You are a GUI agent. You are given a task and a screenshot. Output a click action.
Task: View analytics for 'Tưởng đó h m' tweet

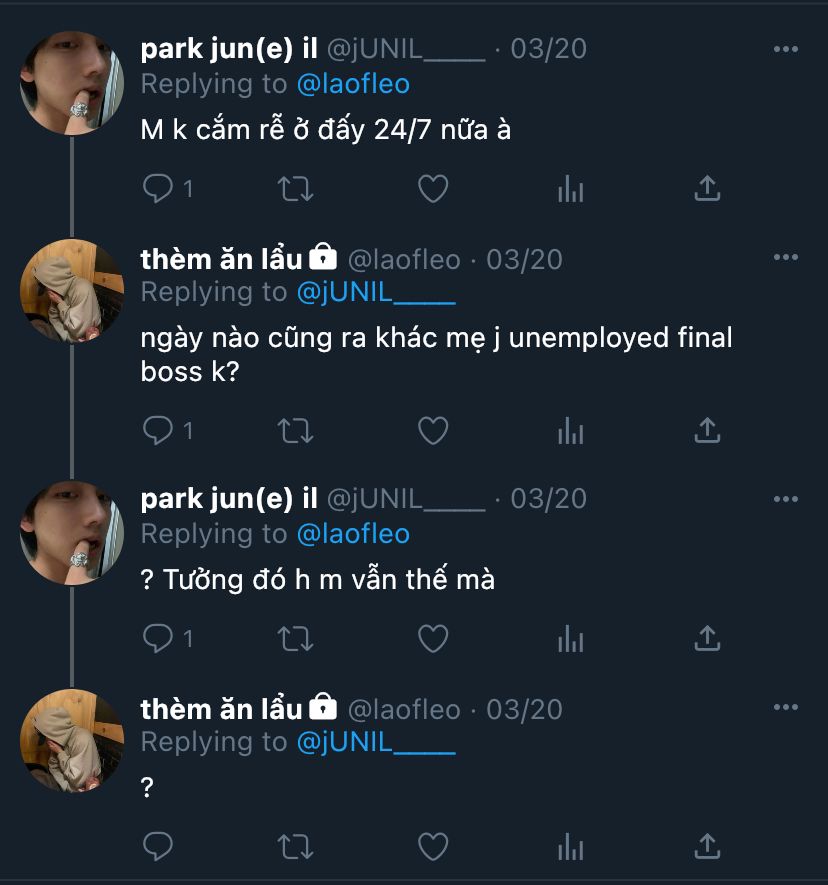pyautogui.click(x=570, y=637)
